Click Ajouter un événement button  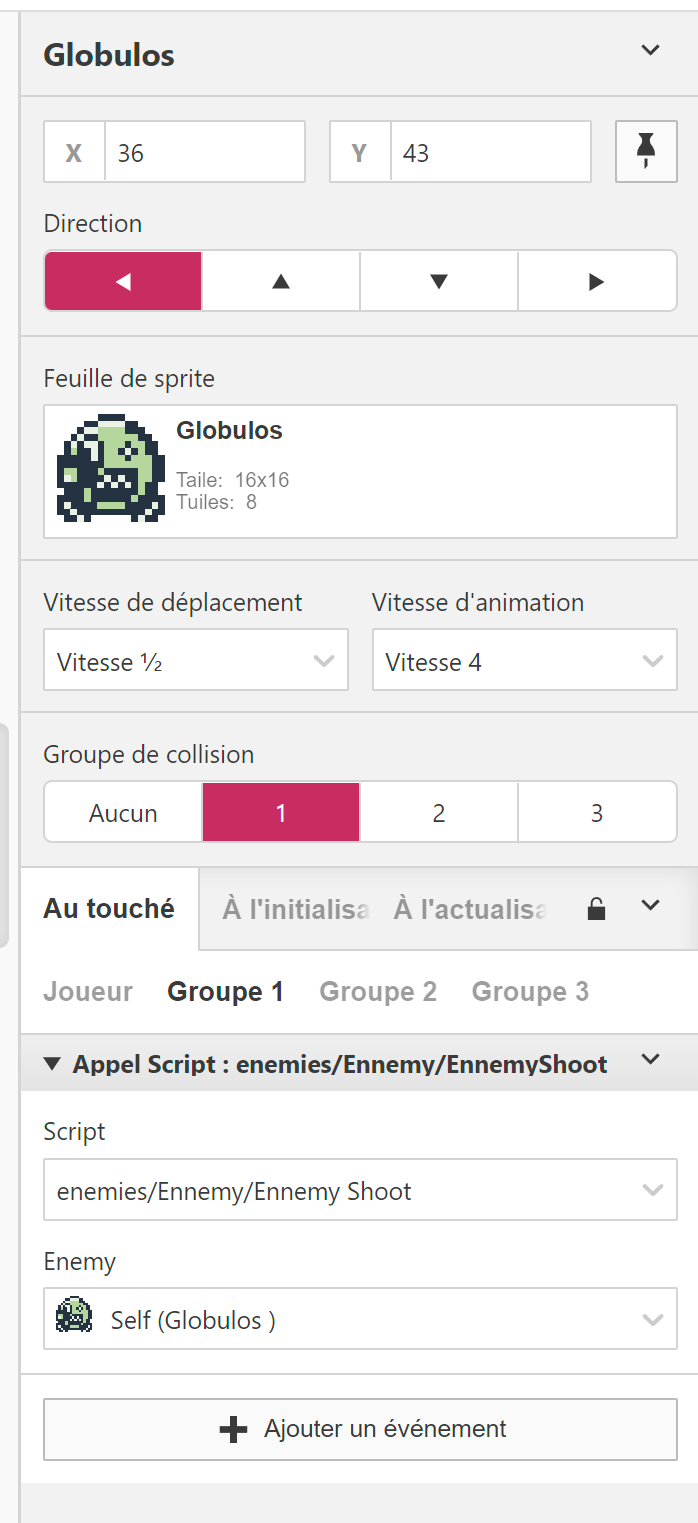pos(360,1429)
